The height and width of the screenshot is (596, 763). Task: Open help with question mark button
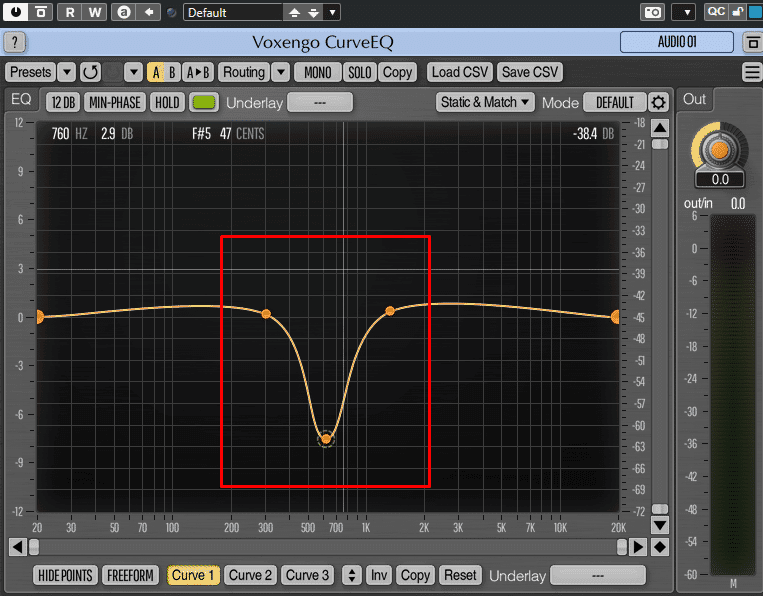[15, 42]
